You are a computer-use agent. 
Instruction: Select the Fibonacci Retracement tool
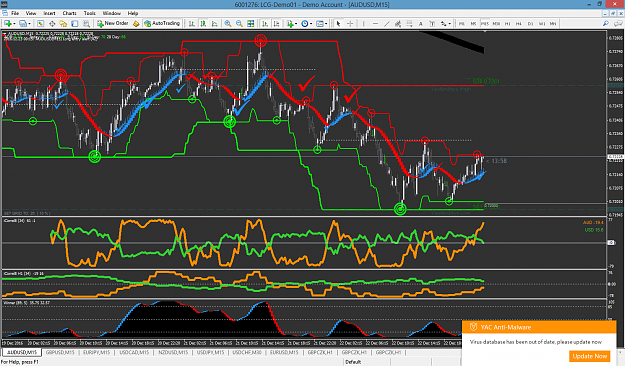pyautogui.click(x=409, y=24)
